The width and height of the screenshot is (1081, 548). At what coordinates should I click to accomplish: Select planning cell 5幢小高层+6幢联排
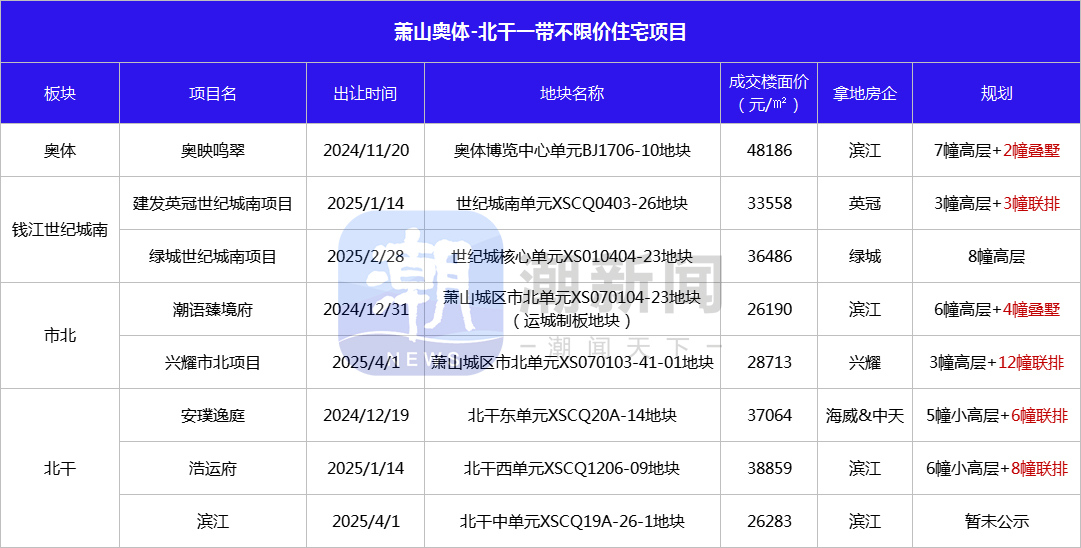[x=996, y=416]
